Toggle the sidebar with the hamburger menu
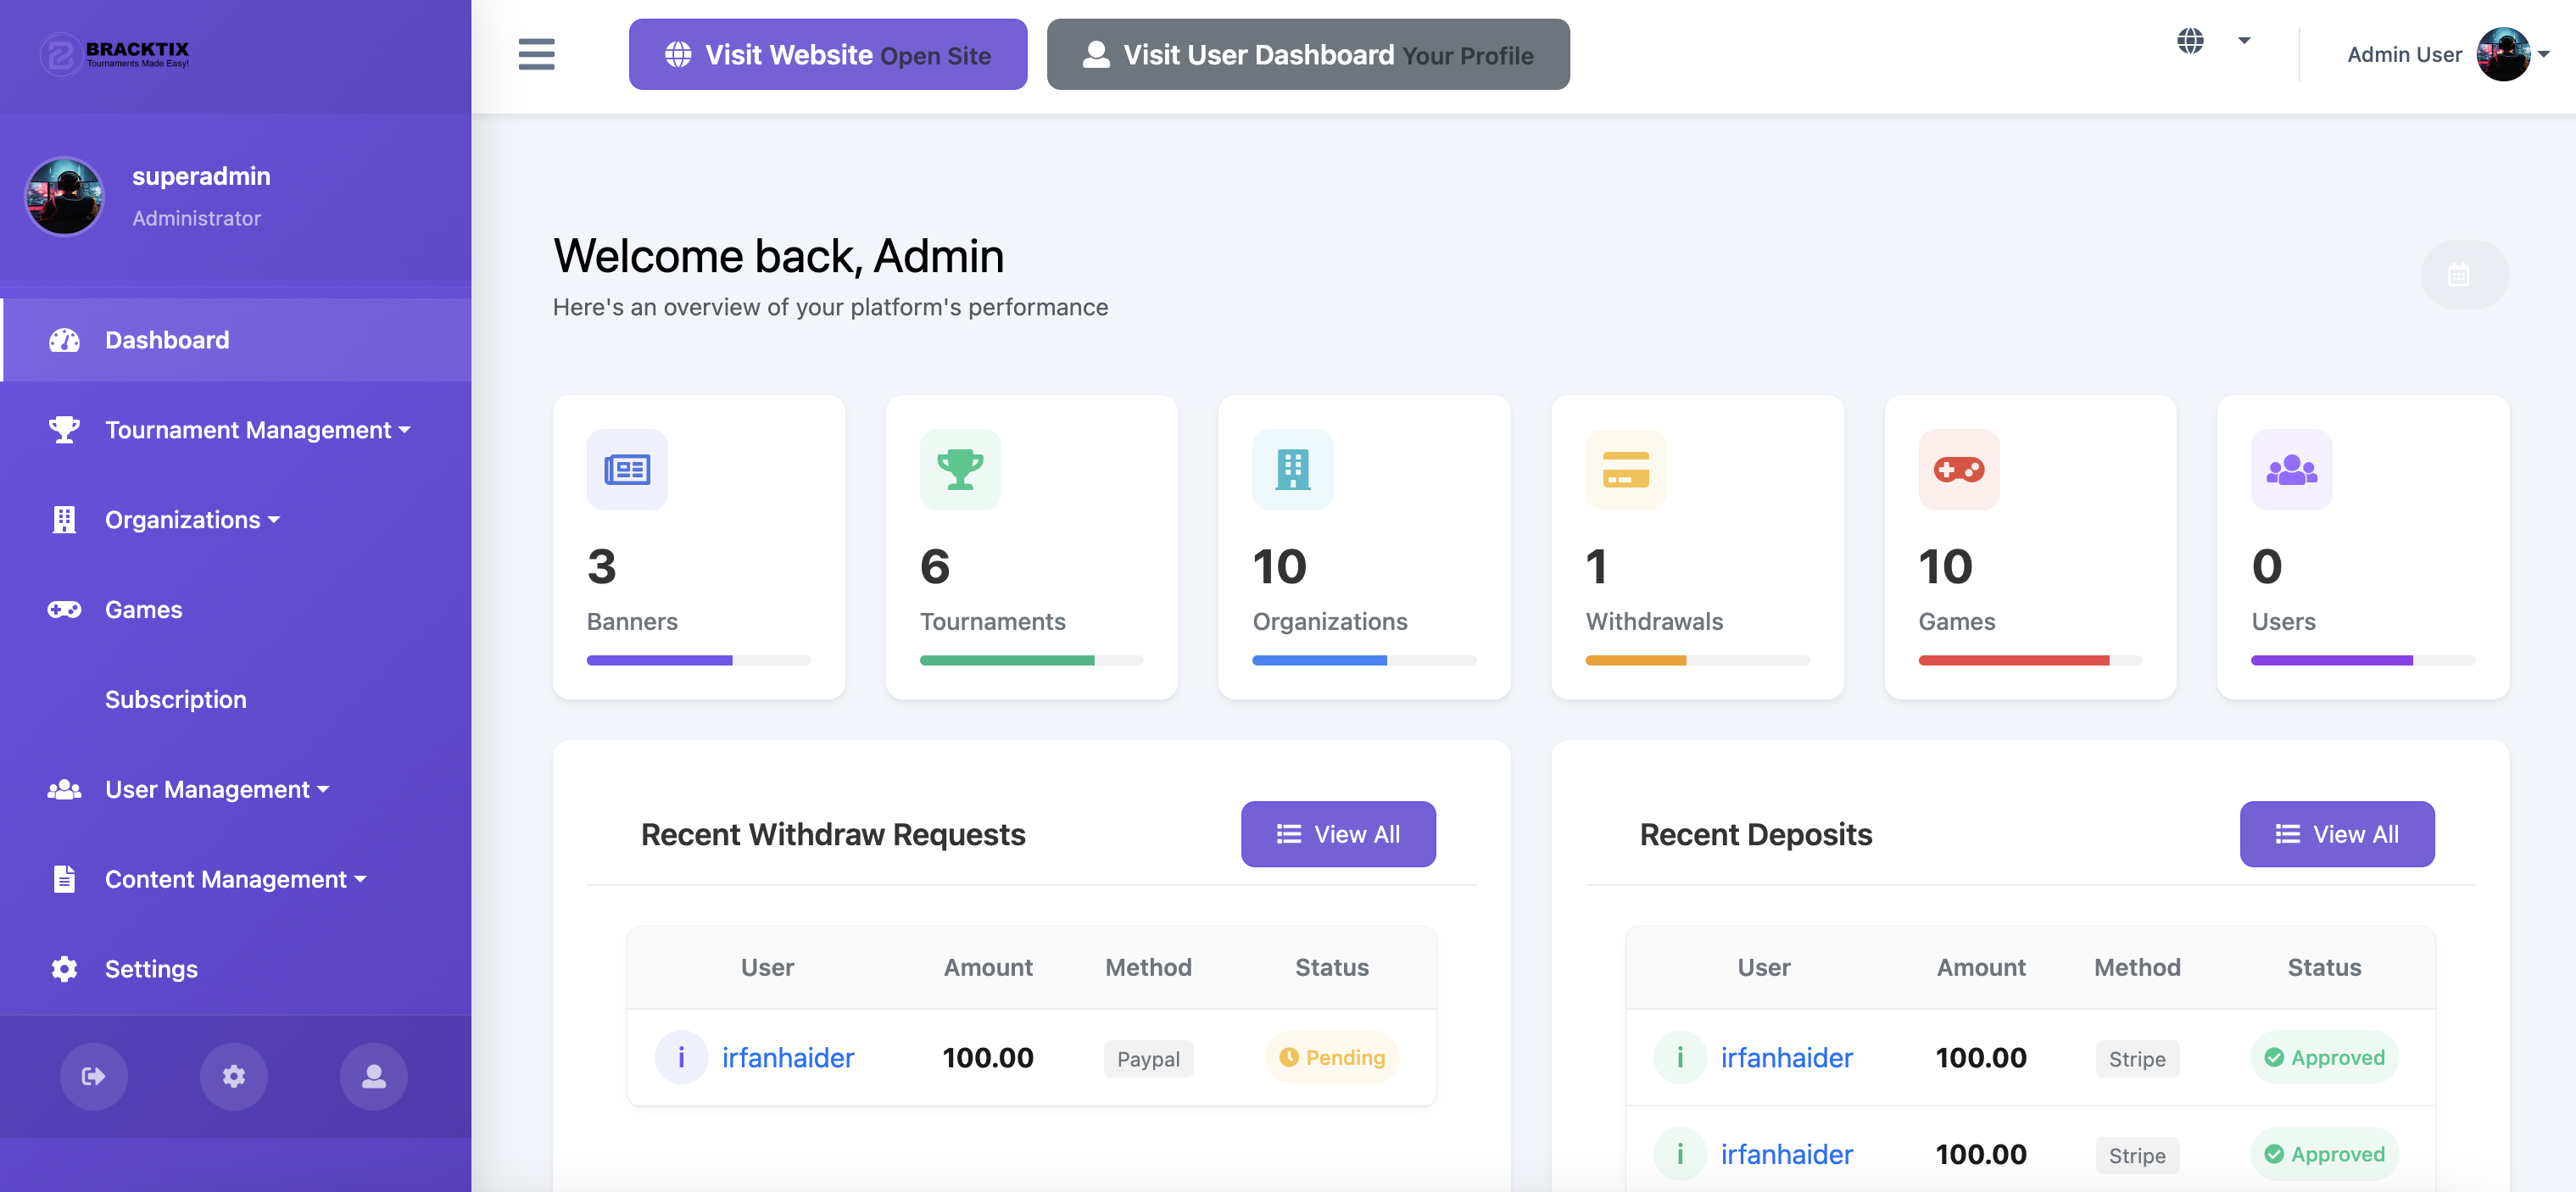Viewport: 2576px width, 1192px height. 536,54
